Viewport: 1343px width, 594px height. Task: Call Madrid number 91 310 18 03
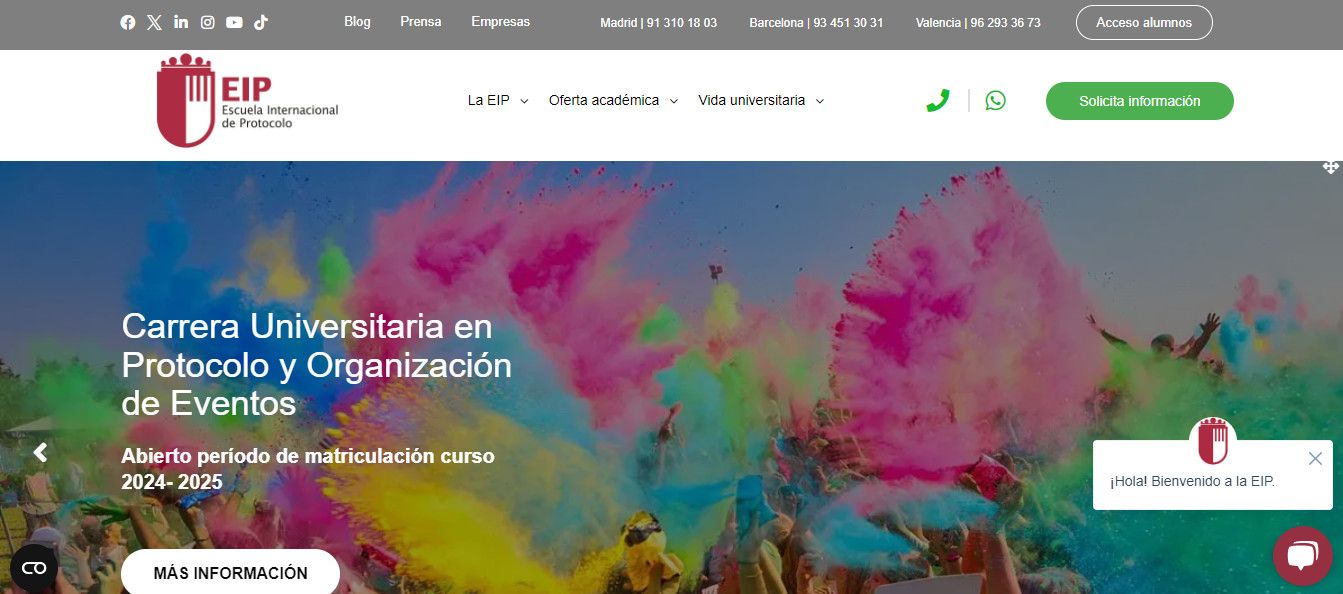point(659,23)
